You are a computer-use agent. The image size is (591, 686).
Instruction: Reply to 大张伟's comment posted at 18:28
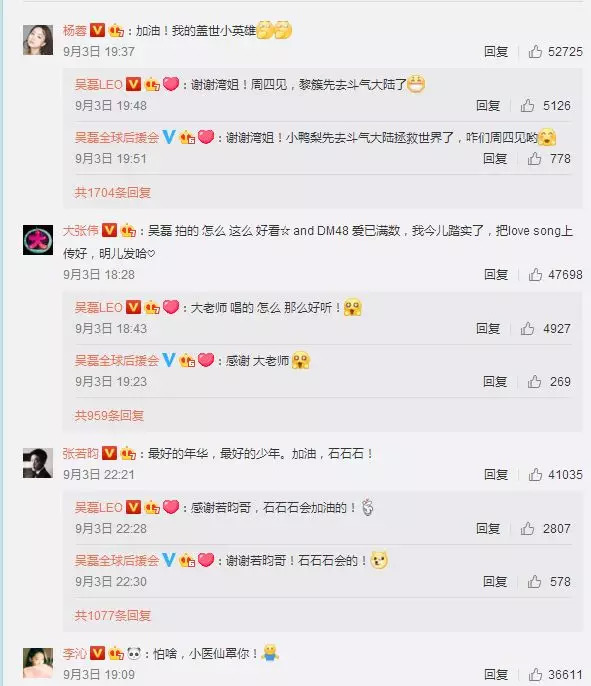(x=496, y=275)
